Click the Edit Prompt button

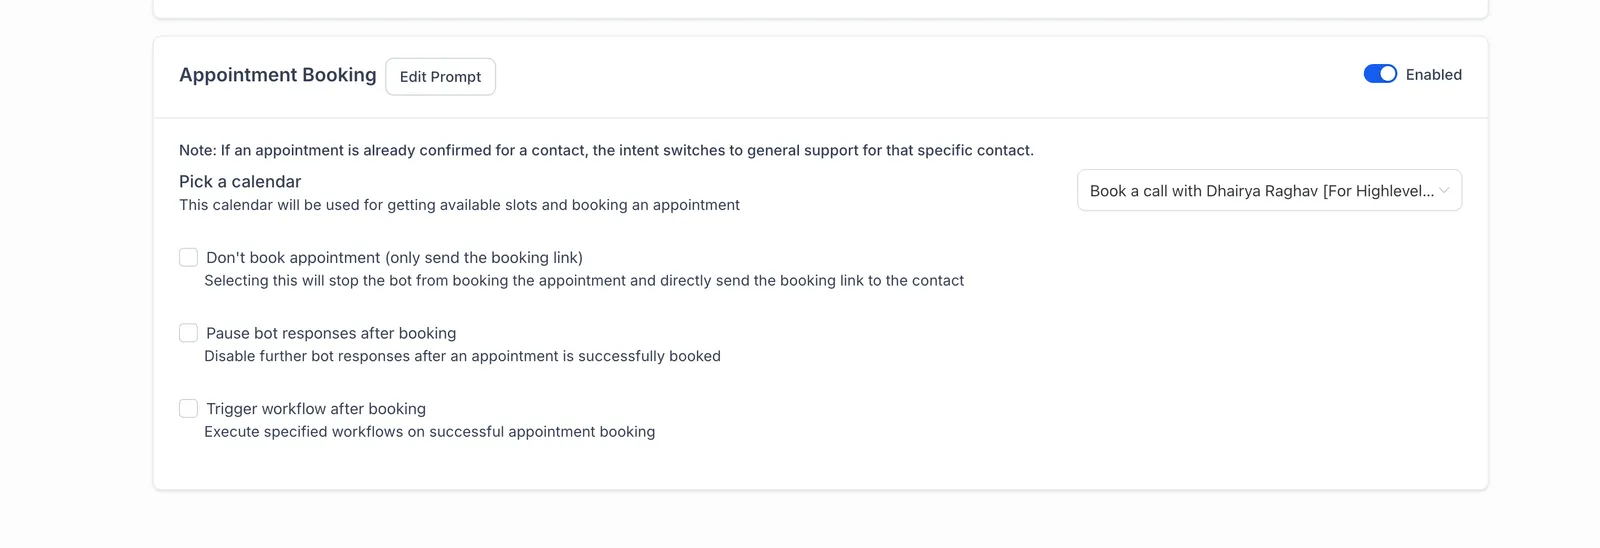440,77
